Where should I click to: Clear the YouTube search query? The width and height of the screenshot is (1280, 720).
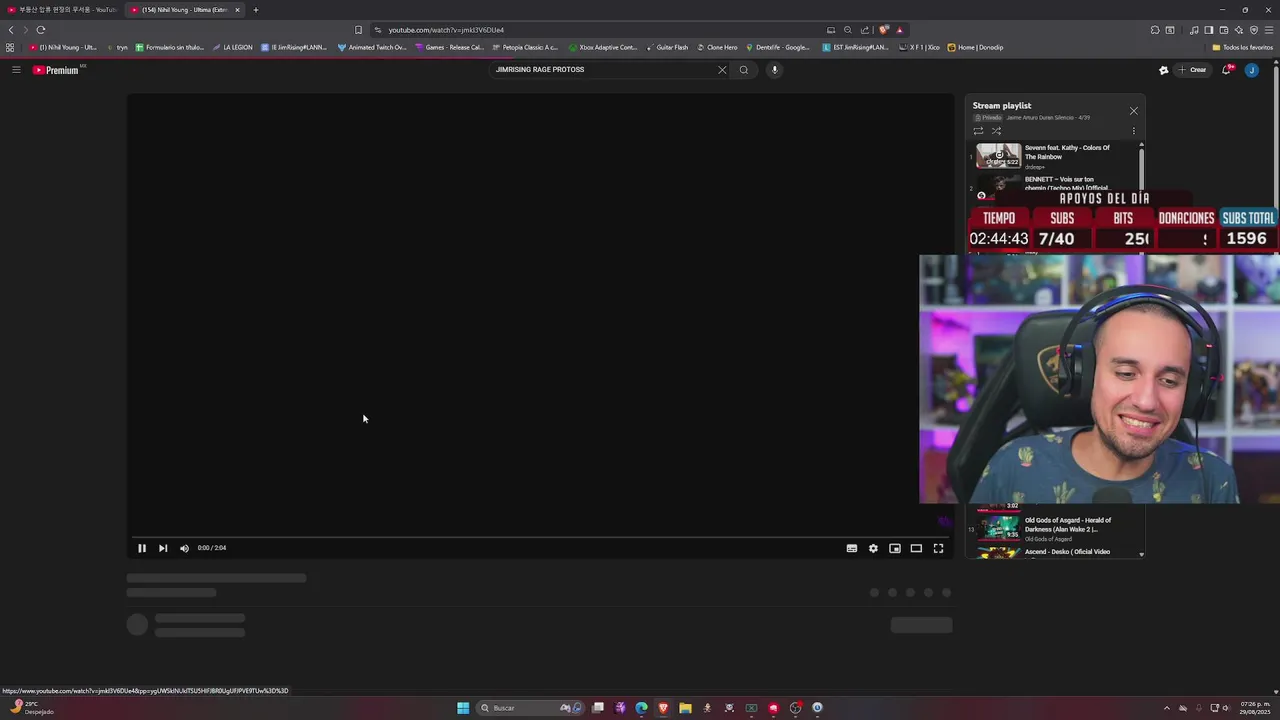722,70
